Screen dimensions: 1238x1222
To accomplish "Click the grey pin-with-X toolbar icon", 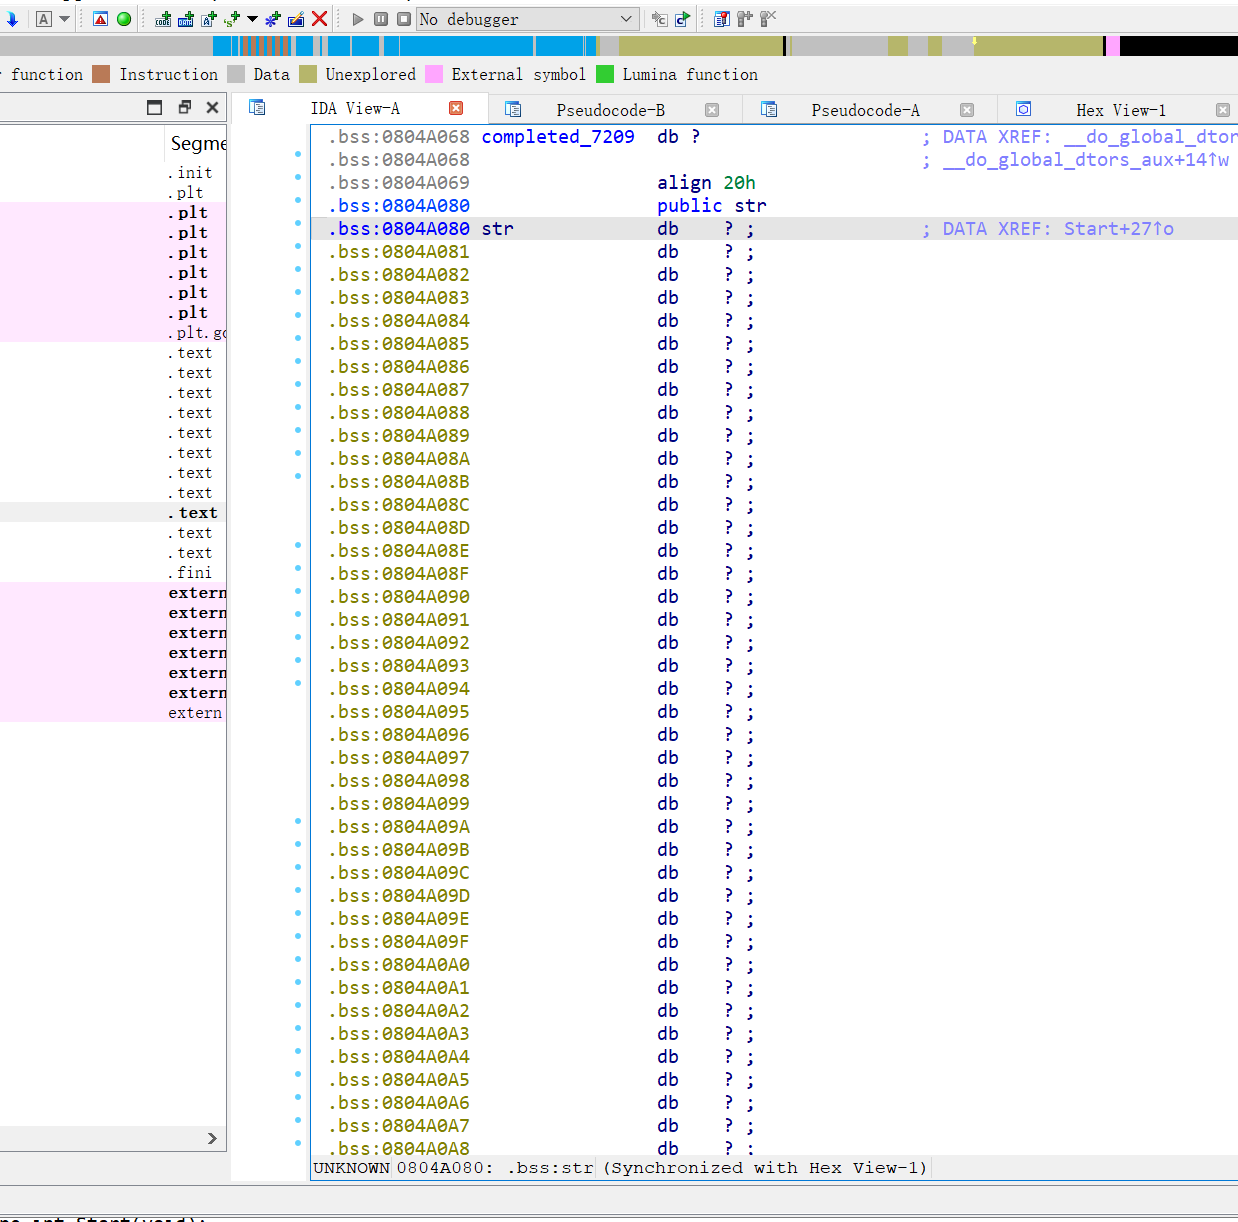I will coord(768,19).
